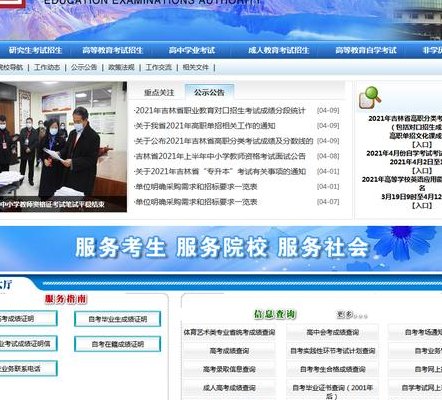442x400 pixels.
Task: Click the 入口 link under 3月19日9时至4月12
Action: 422,205
